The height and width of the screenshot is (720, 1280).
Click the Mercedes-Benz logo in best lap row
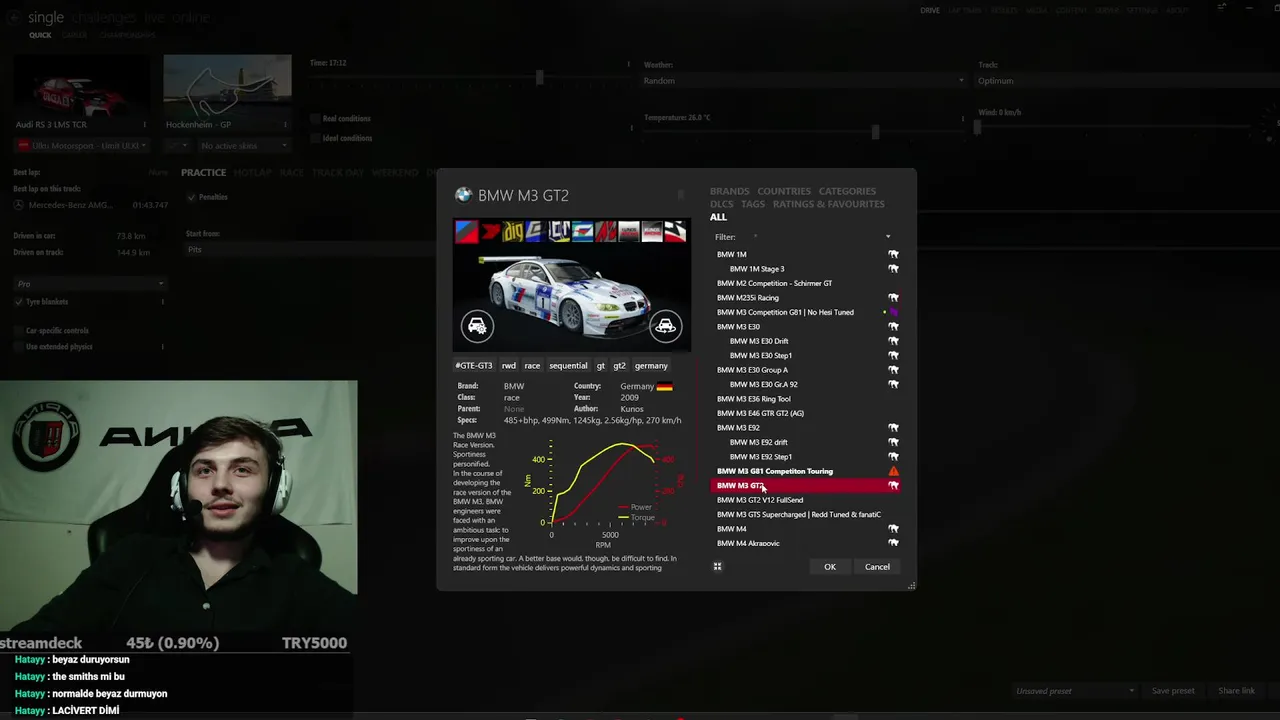(x=19, y=205)
